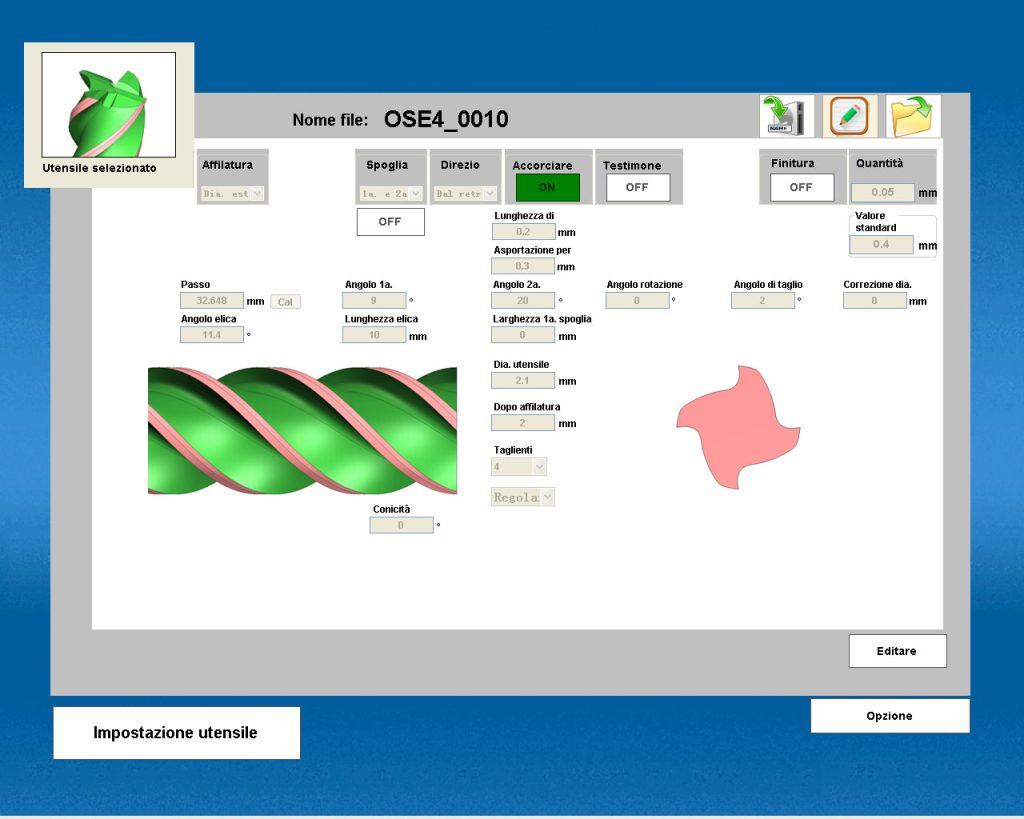Open the folder icon with green arrow
Image resolution: width=1024 pixels, height=819 pixels.
coord(913,116)
